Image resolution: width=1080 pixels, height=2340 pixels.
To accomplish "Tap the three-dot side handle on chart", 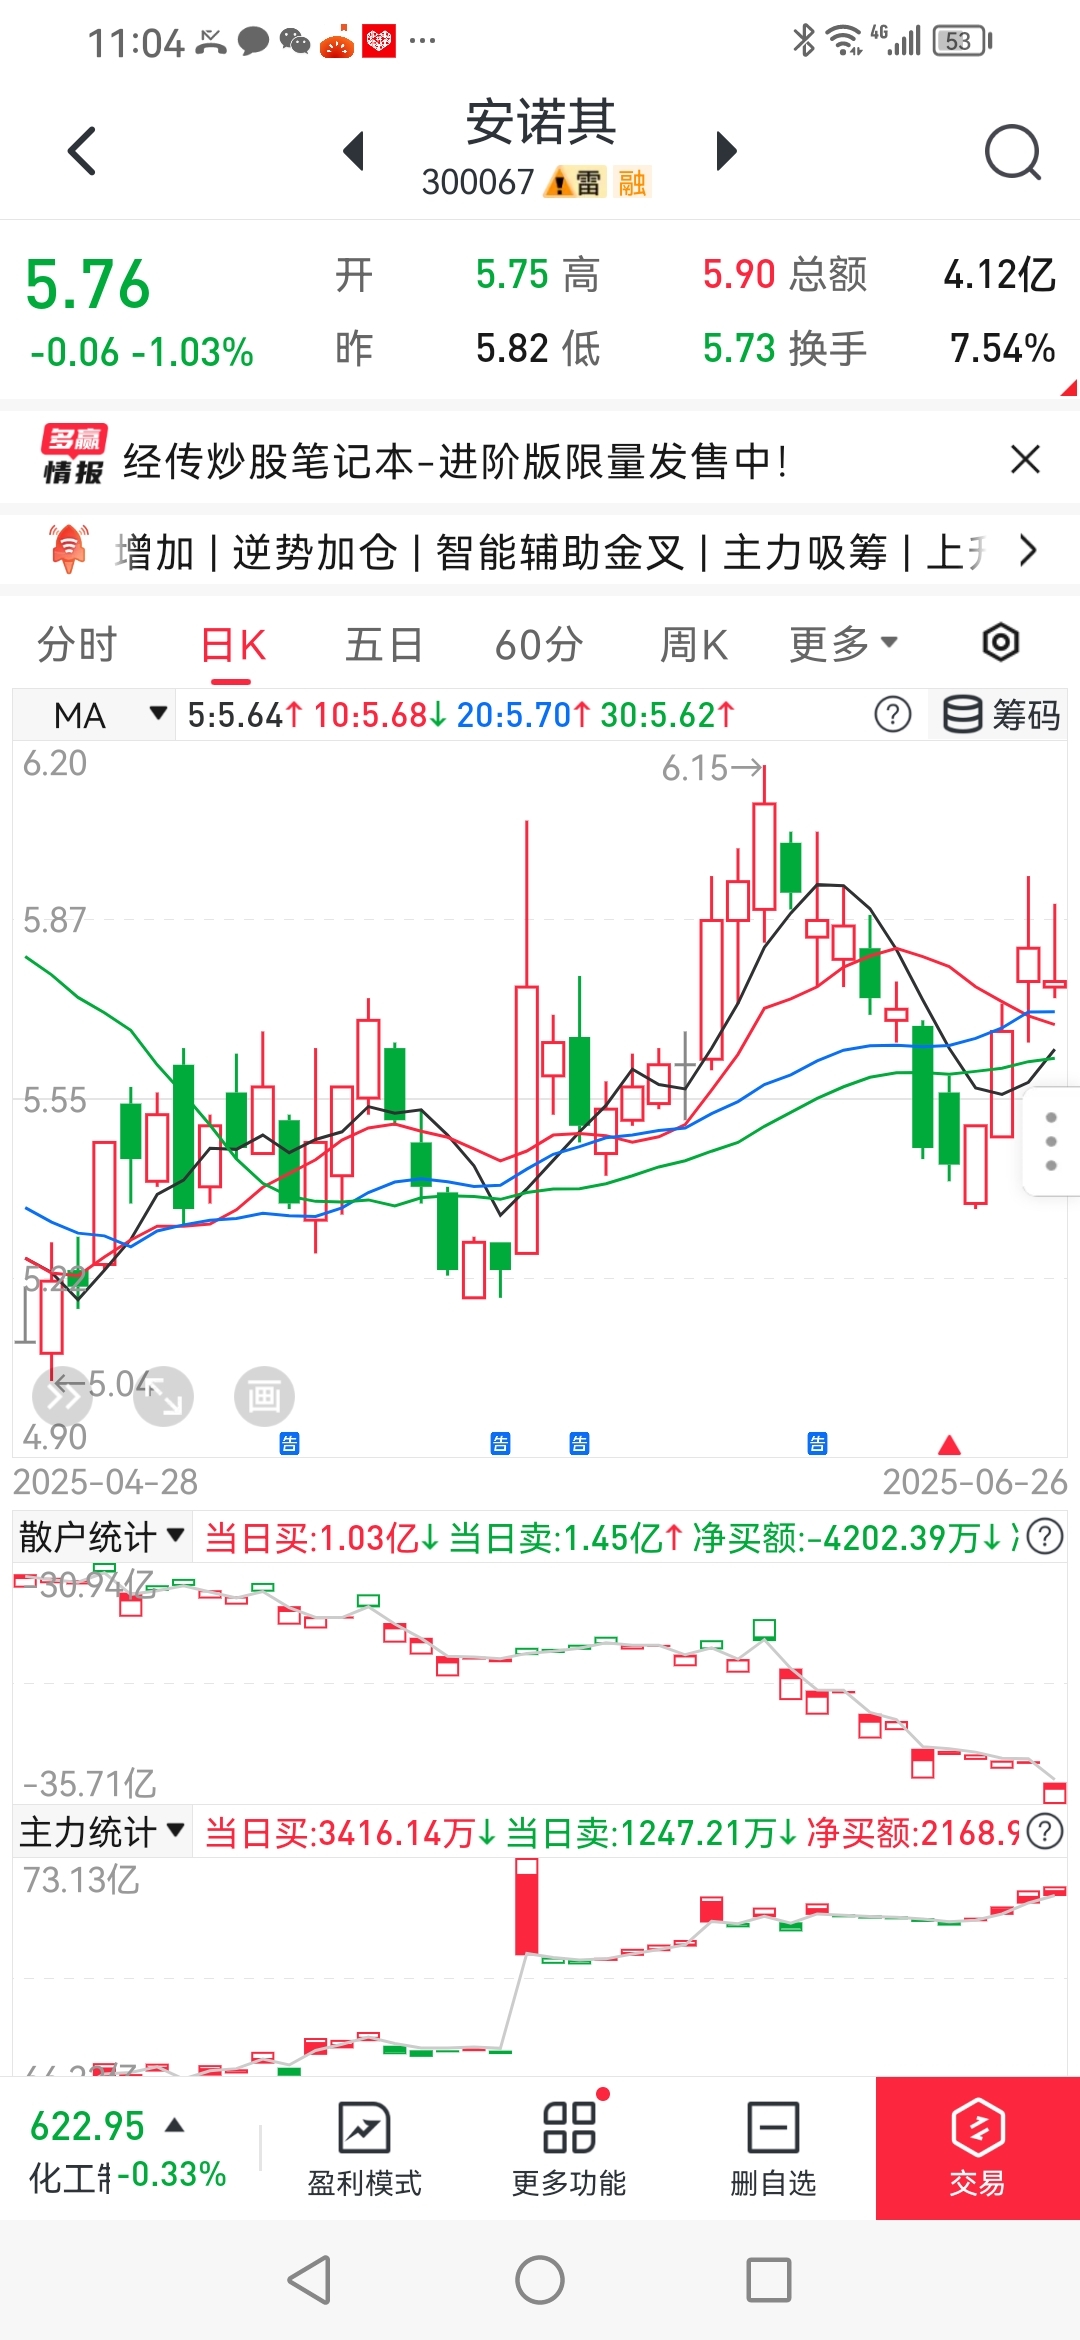I will [x=1051, y=1141].
